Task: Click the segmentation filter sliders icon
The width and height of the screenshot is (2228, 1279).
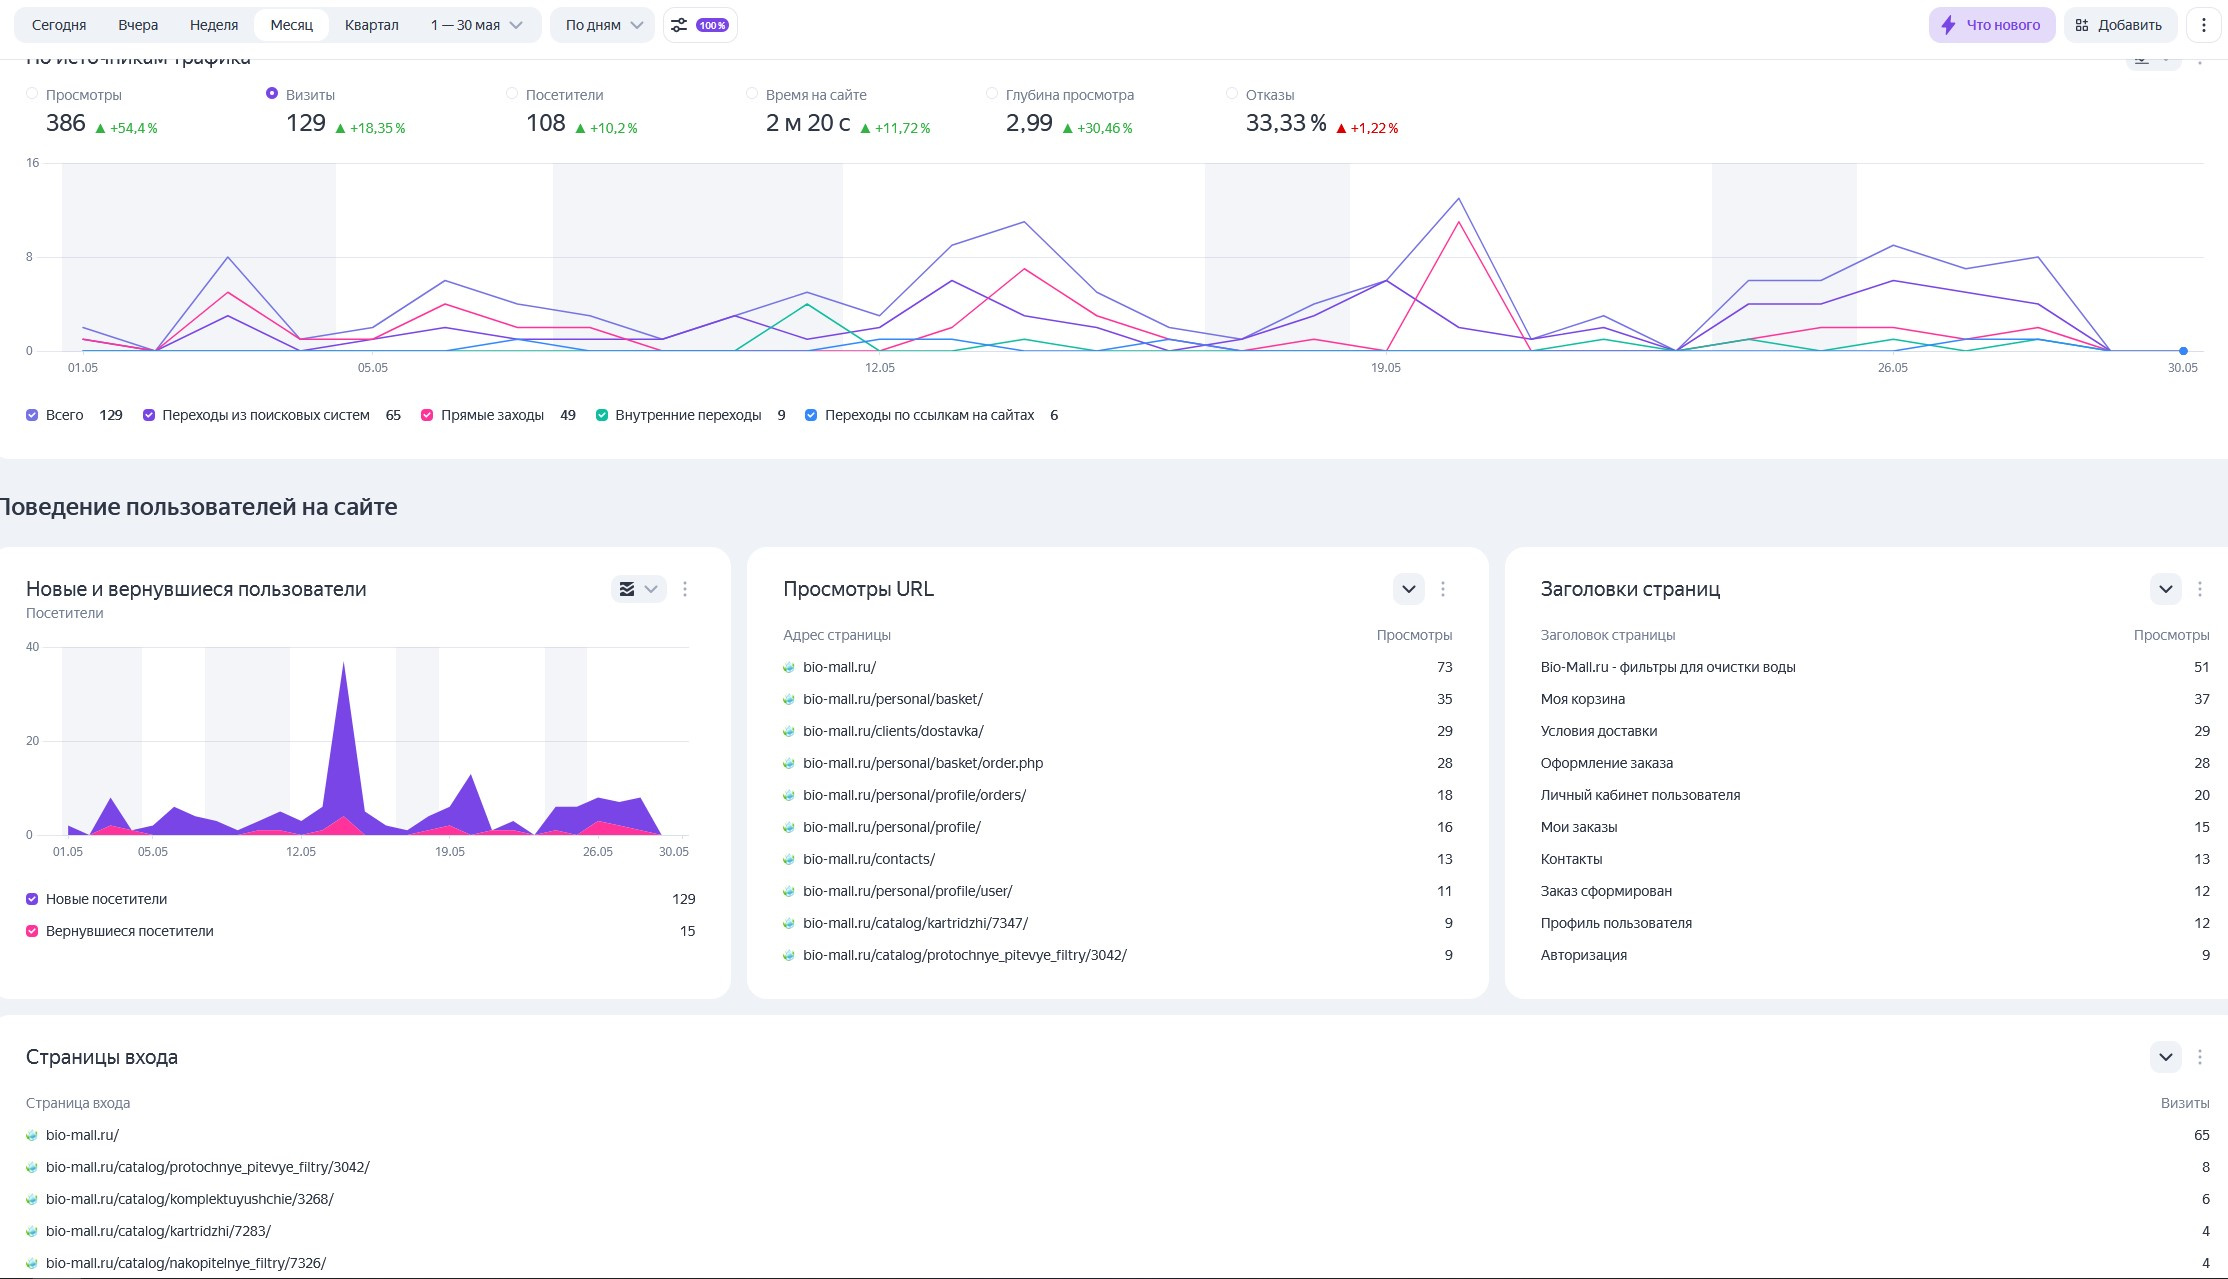Action: [x=679, y=25]
